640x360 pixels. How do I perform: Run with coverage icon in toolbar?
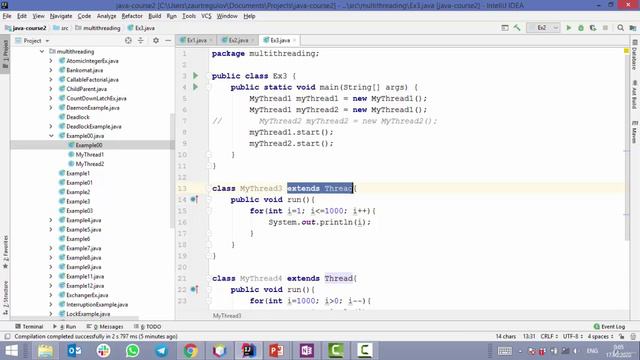[x=593, y=28]
